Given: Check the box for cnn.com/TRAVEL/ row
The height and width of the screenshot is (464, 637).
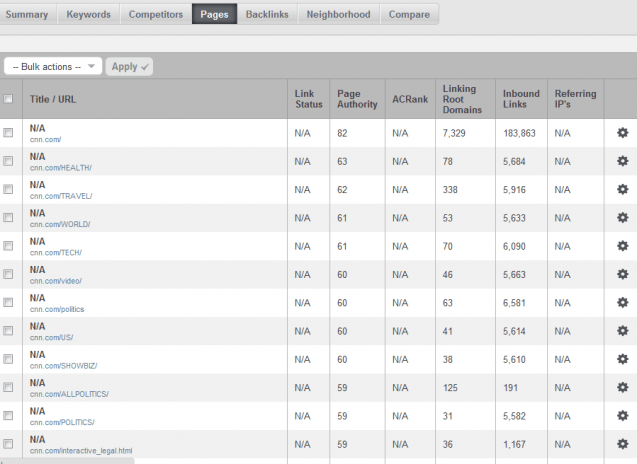Looking at the screenshot, I should point(8,189).
